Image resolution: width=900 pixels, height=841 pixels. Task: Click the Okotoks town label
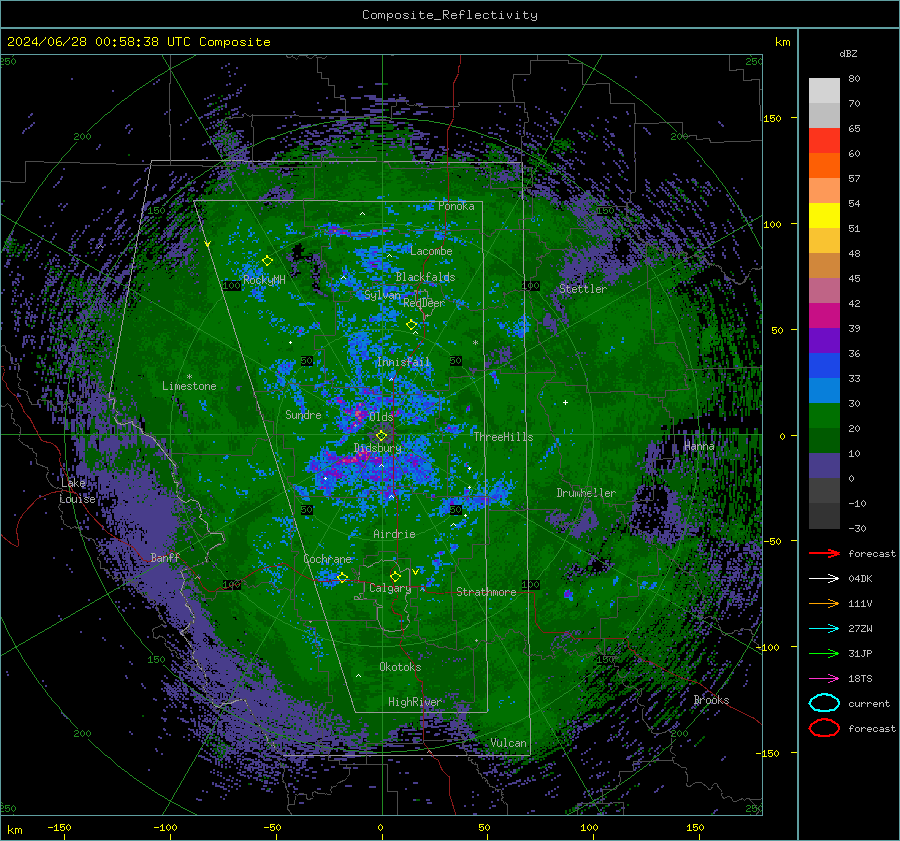[400, 667]
